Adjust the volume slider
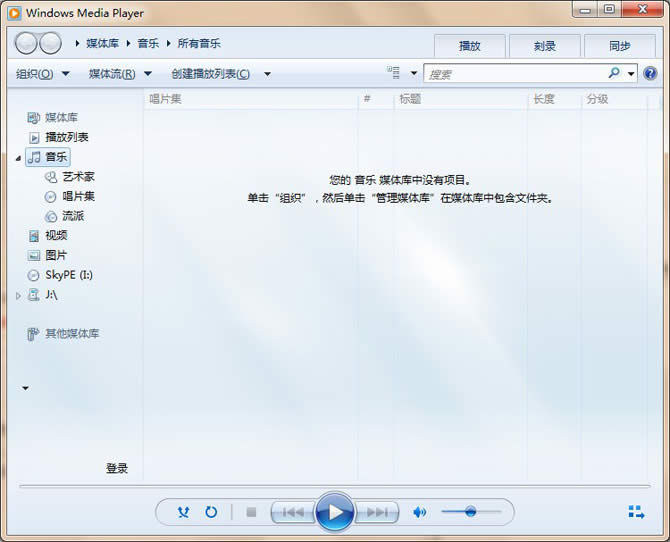670x542 pixels. point(470,512)
